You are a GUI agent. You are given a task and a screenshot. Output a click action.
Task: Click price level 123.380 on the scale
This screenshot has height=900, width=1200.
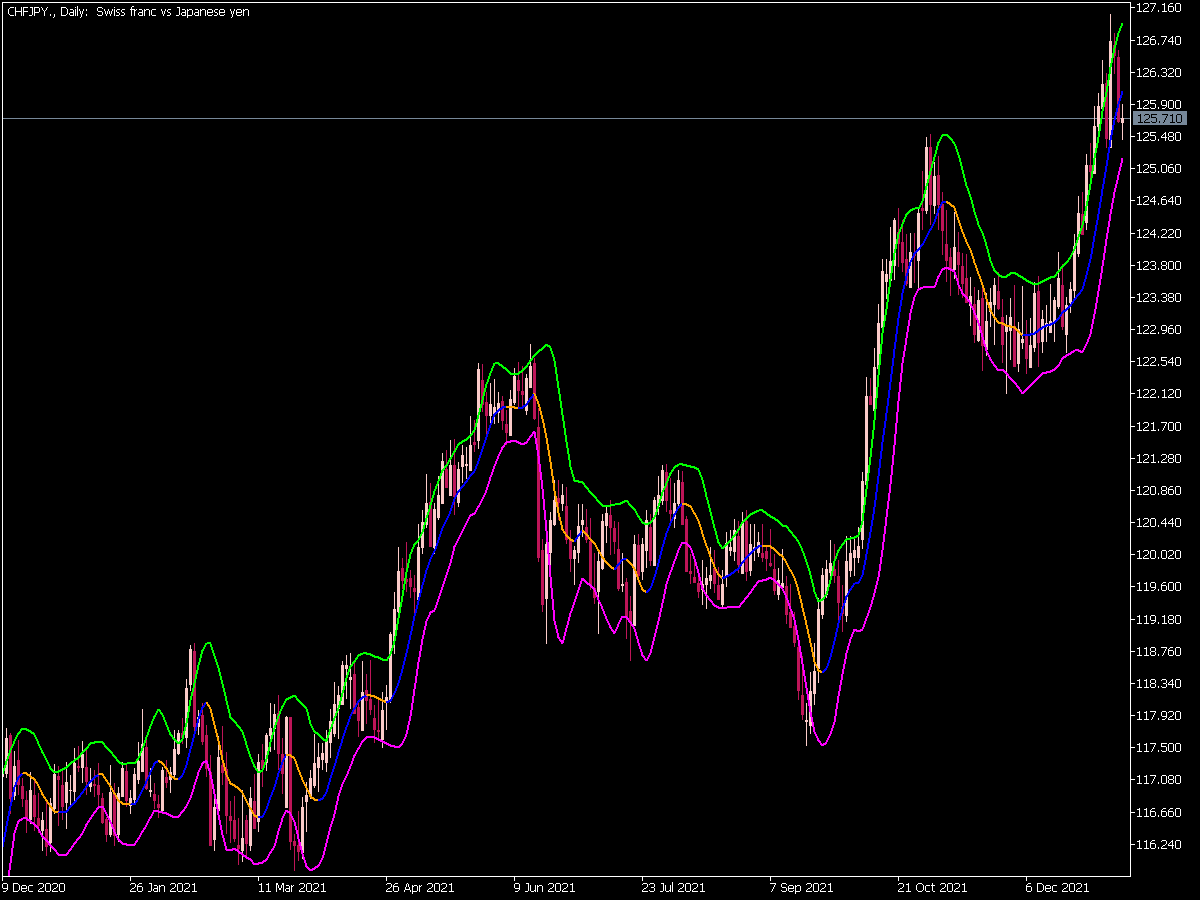[1160, 298]
